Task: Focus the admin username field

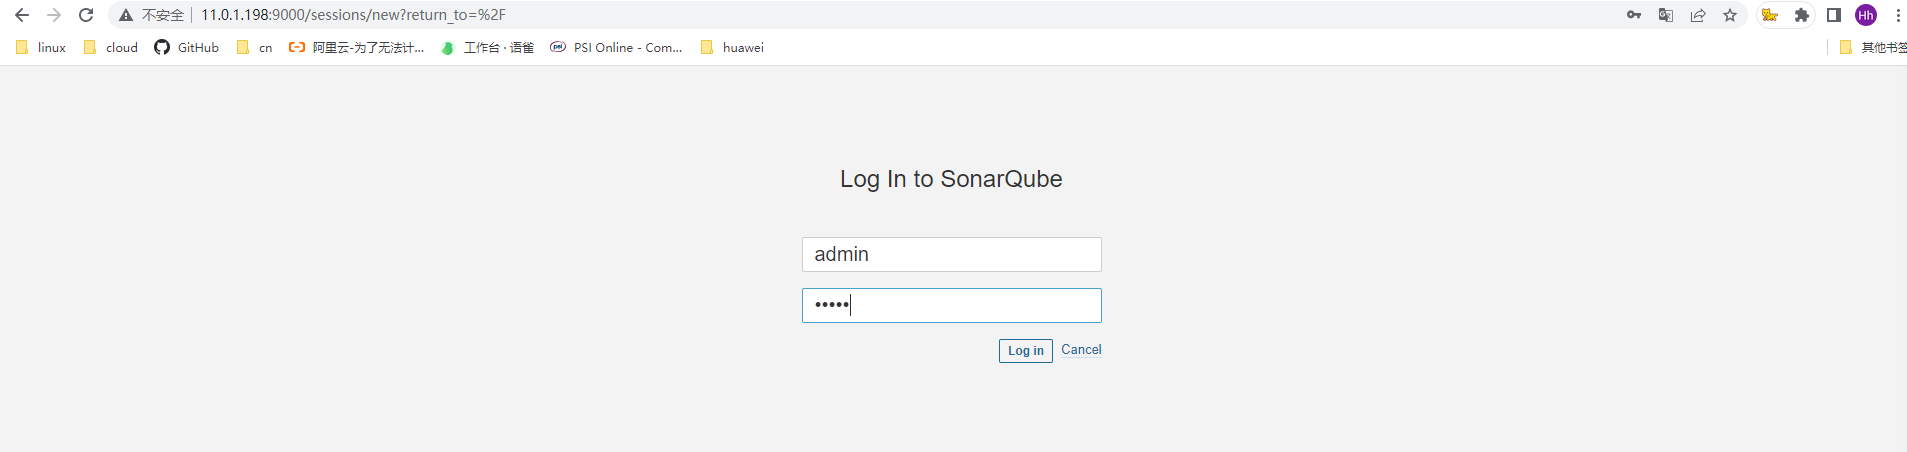Action: click(x=952, y=254)
